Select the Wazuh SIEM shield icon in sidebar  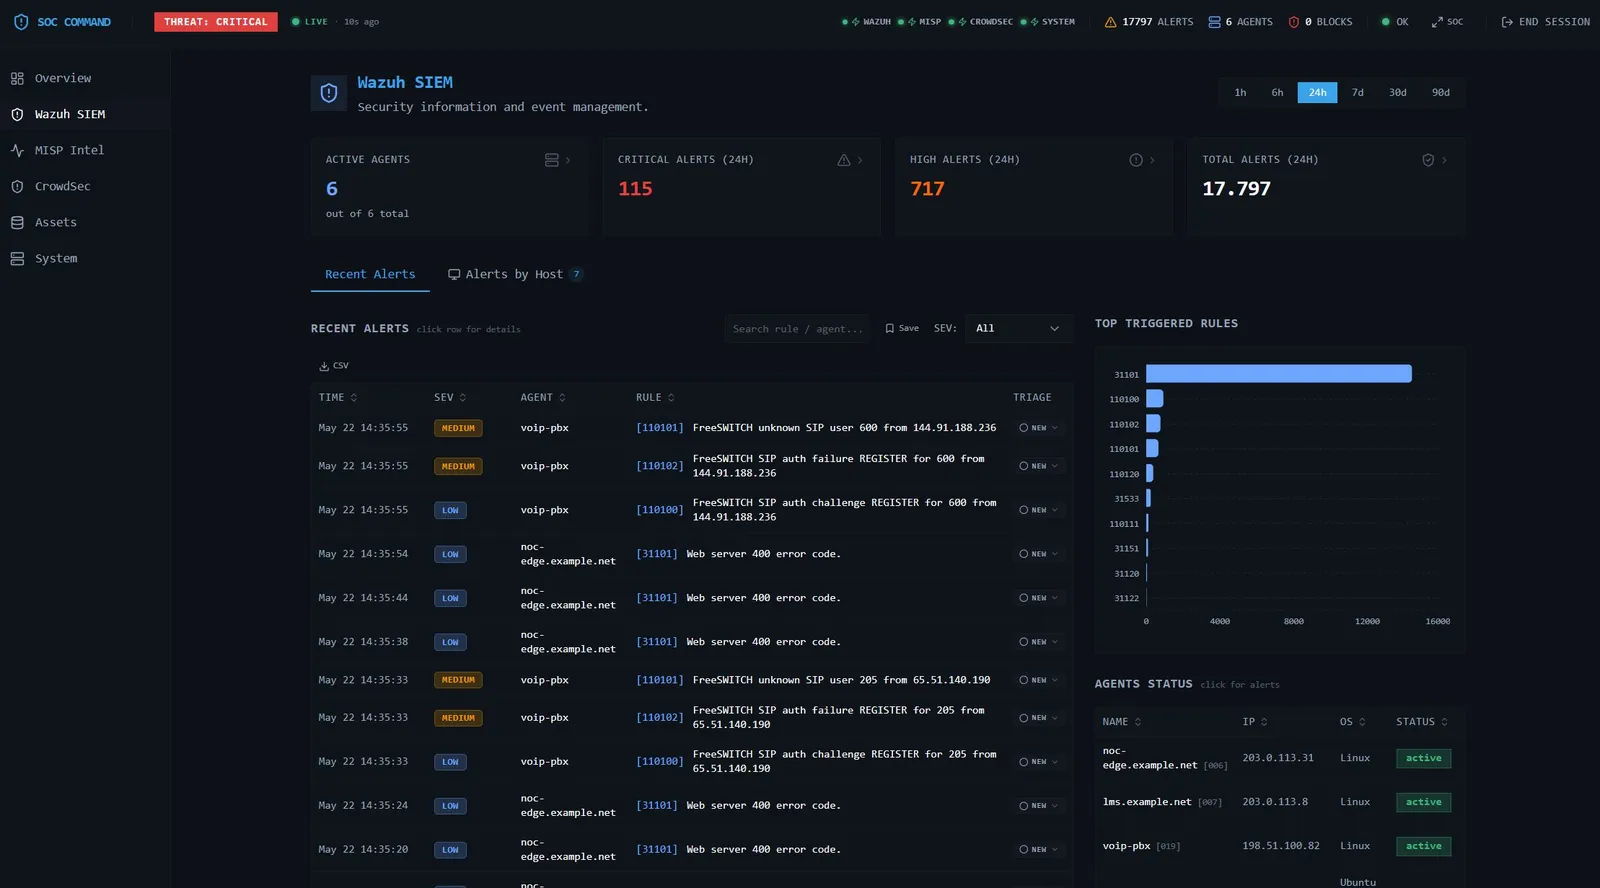[17, 114]
